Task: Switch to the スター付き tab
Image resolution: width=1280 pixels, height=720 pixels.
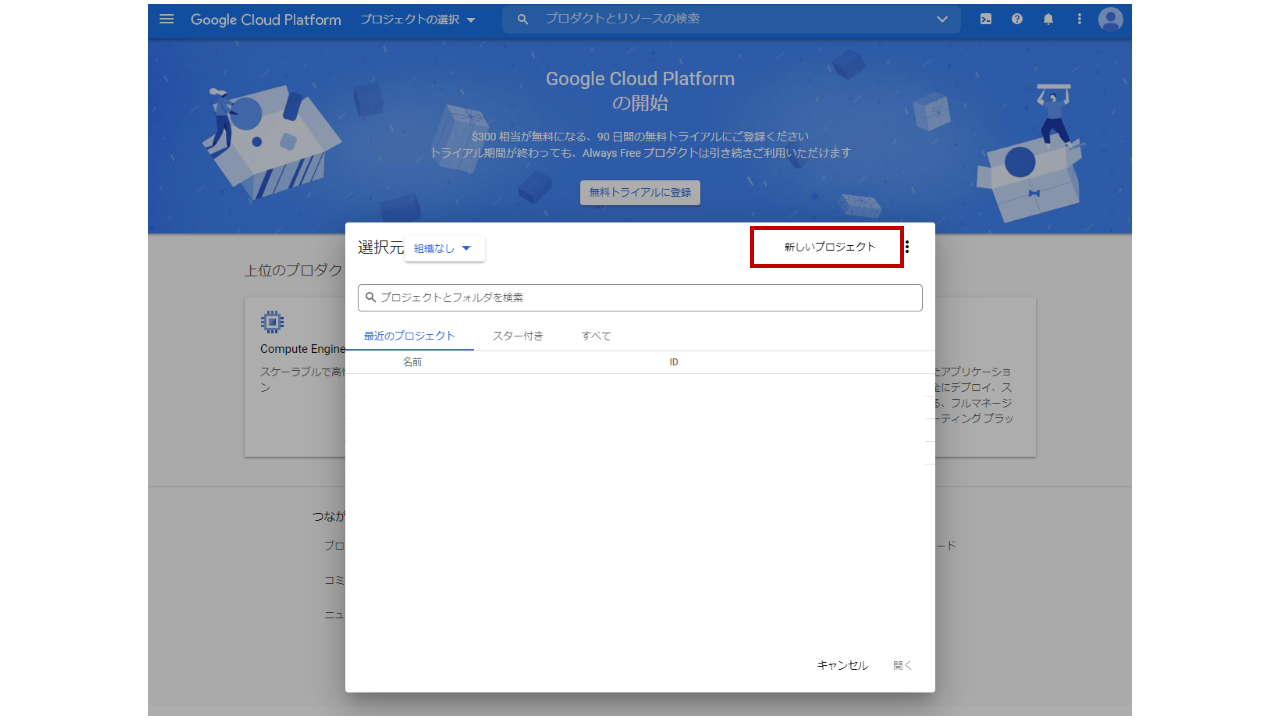Action: coord(518,336)
